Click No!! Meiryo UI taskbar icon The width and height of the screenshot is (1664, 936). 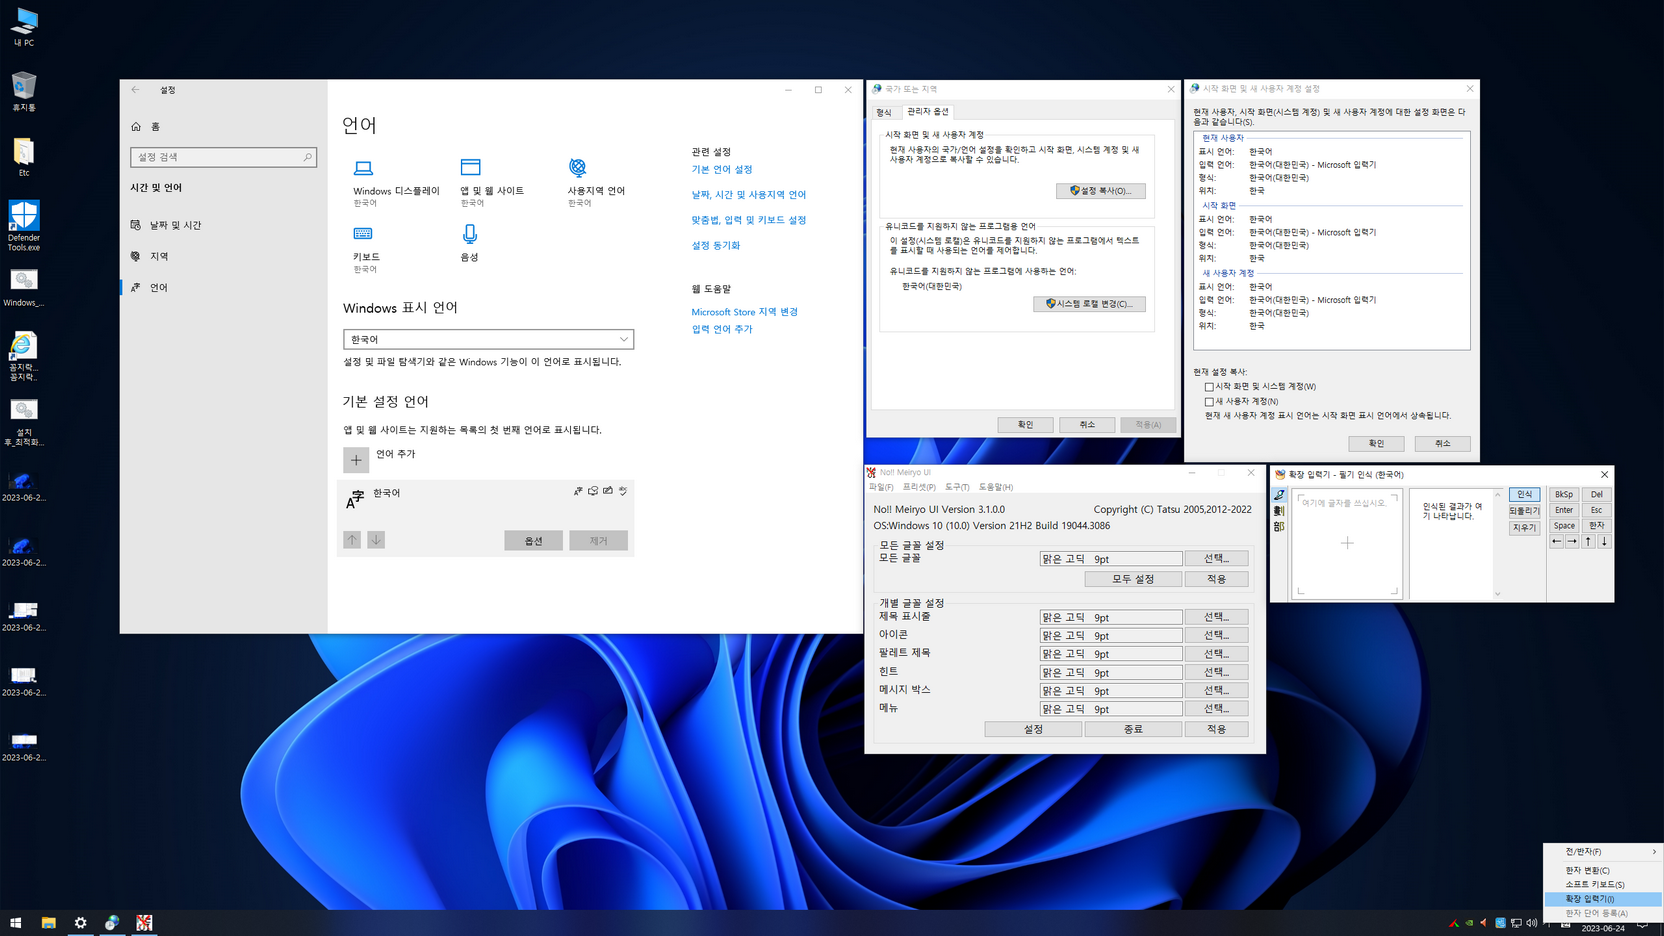144,923
